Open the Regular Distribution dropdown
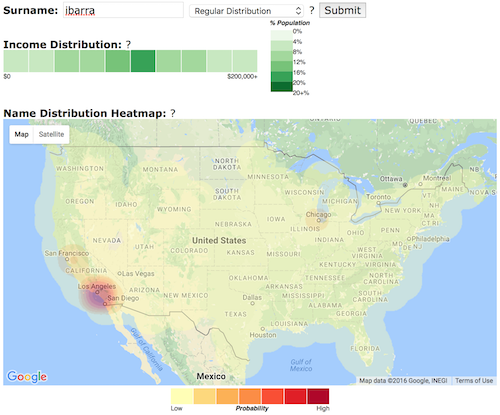 tap(247, 11)
